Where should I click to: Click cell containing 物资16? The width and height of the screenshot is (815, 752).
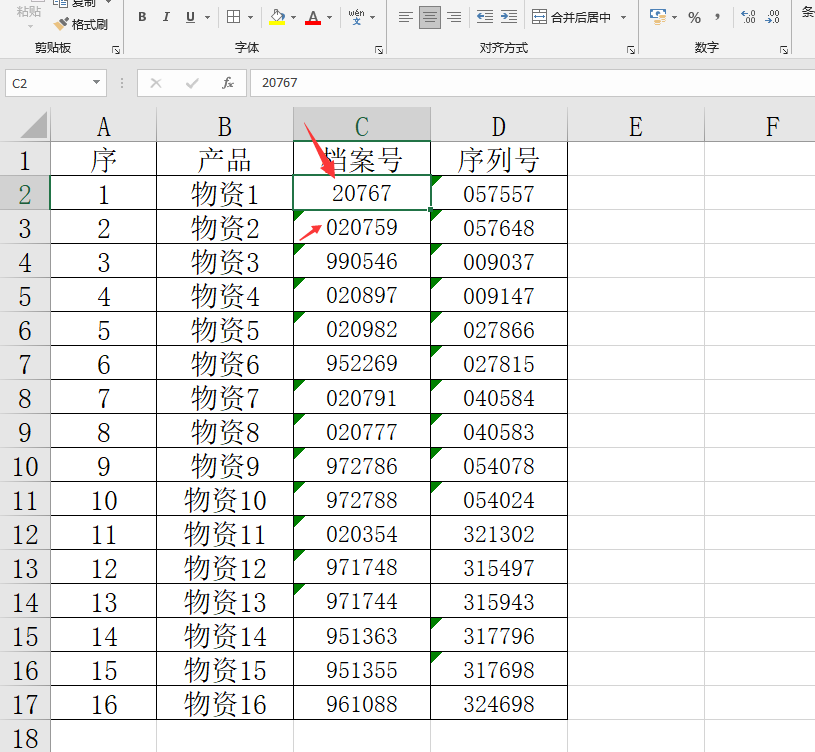coord(225,703)
